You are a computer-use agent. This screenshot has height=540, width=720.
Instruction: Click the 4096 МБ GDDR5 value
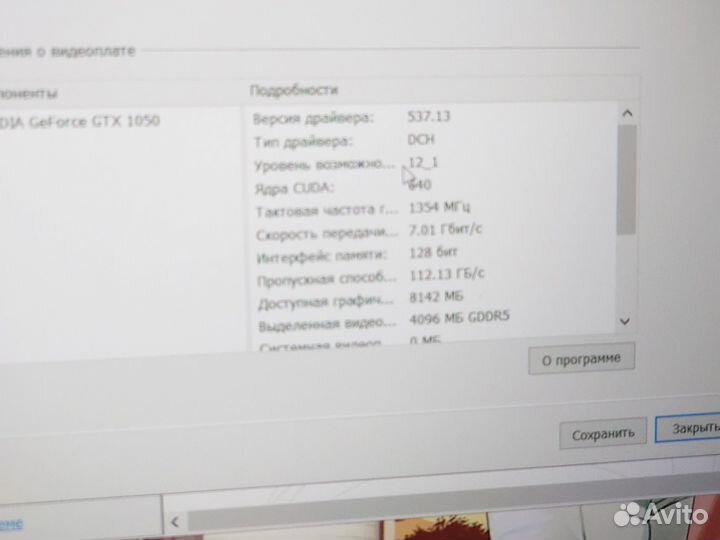(460, 318)
